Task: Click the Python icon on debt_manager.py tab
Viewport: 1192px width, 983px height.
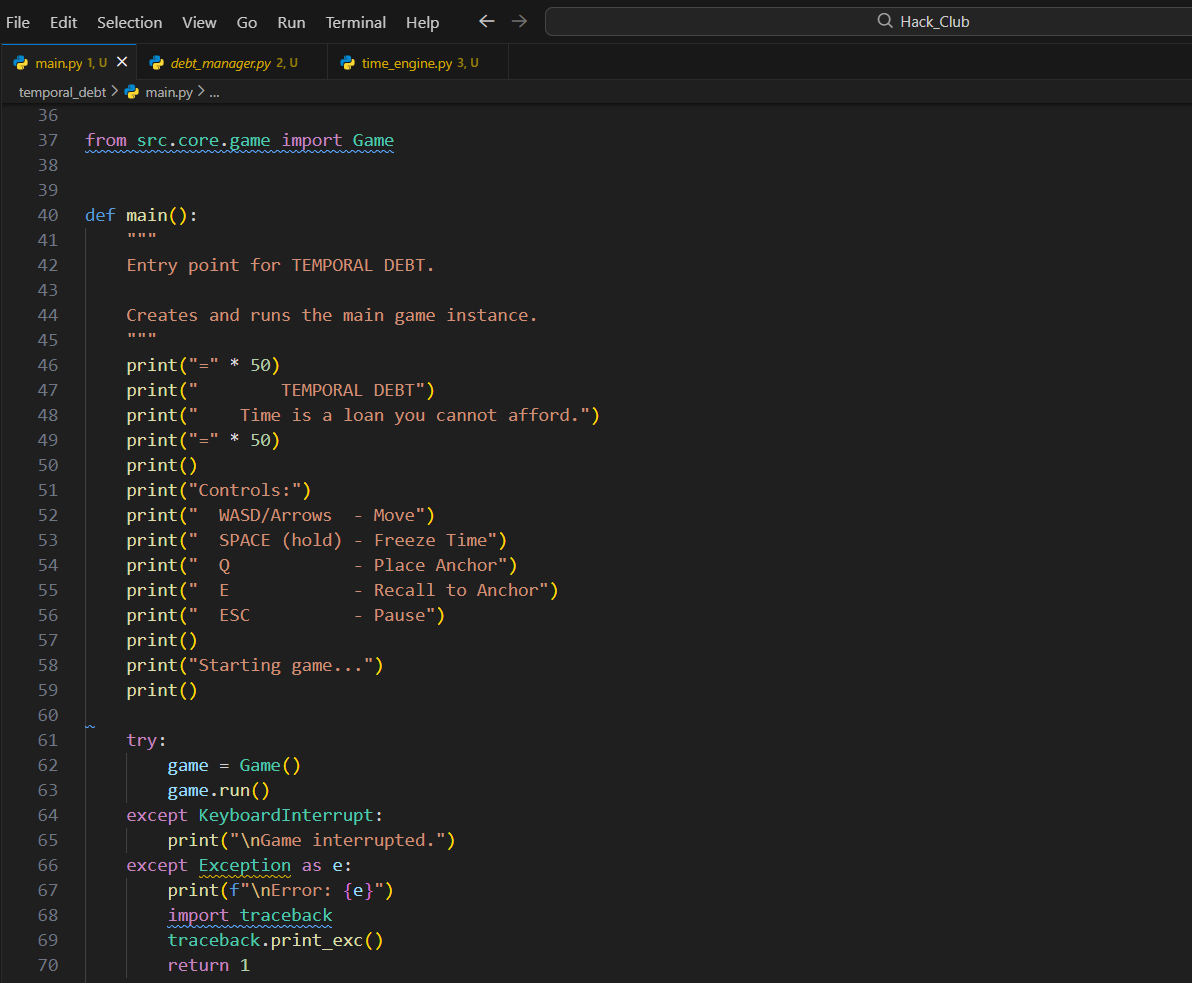Action: pyautogui.click(x=157, y=63)
